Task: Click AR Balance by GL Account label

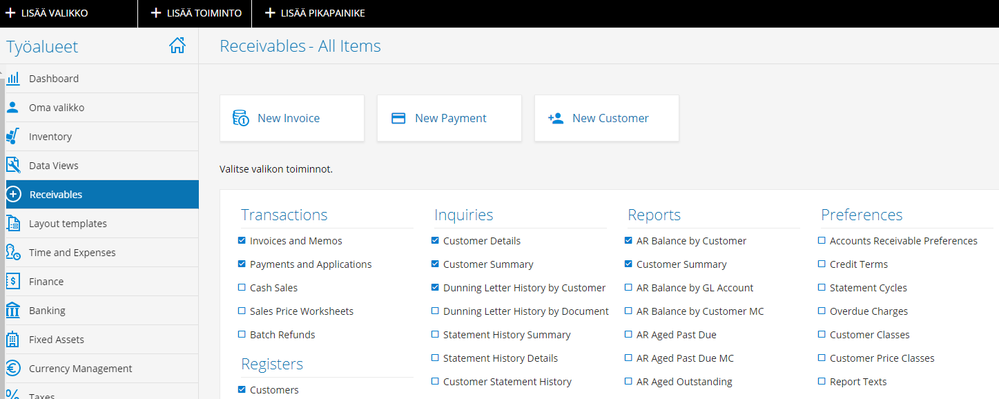Action: (695, 287)
